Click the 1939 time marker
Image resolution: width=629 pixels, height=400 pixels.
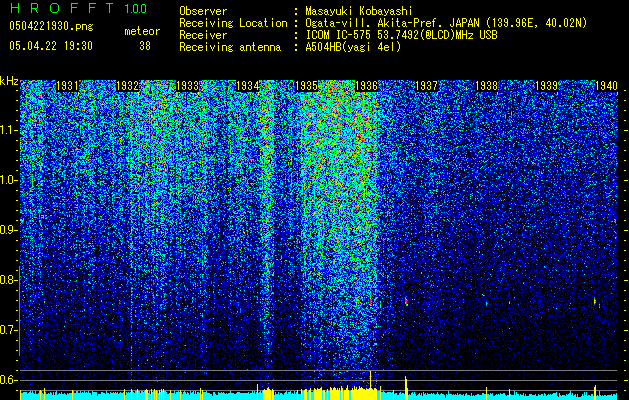(x=546, y=86)
